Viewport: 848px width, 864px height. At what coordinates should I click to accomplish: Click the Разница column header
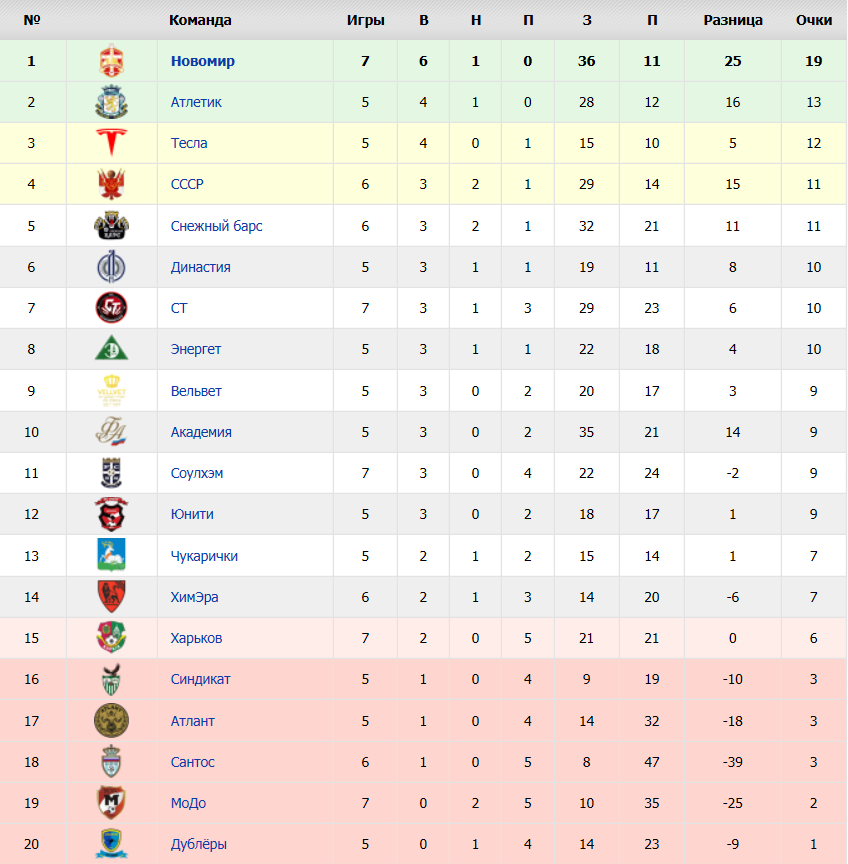tap(733, 20)
